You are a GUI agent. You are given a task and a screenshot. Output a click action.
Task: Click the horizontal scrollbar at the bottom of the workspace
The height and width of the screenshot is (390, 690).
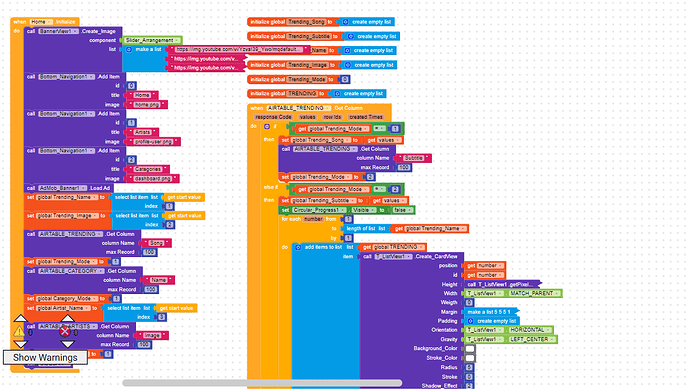[x=262, y=383]
